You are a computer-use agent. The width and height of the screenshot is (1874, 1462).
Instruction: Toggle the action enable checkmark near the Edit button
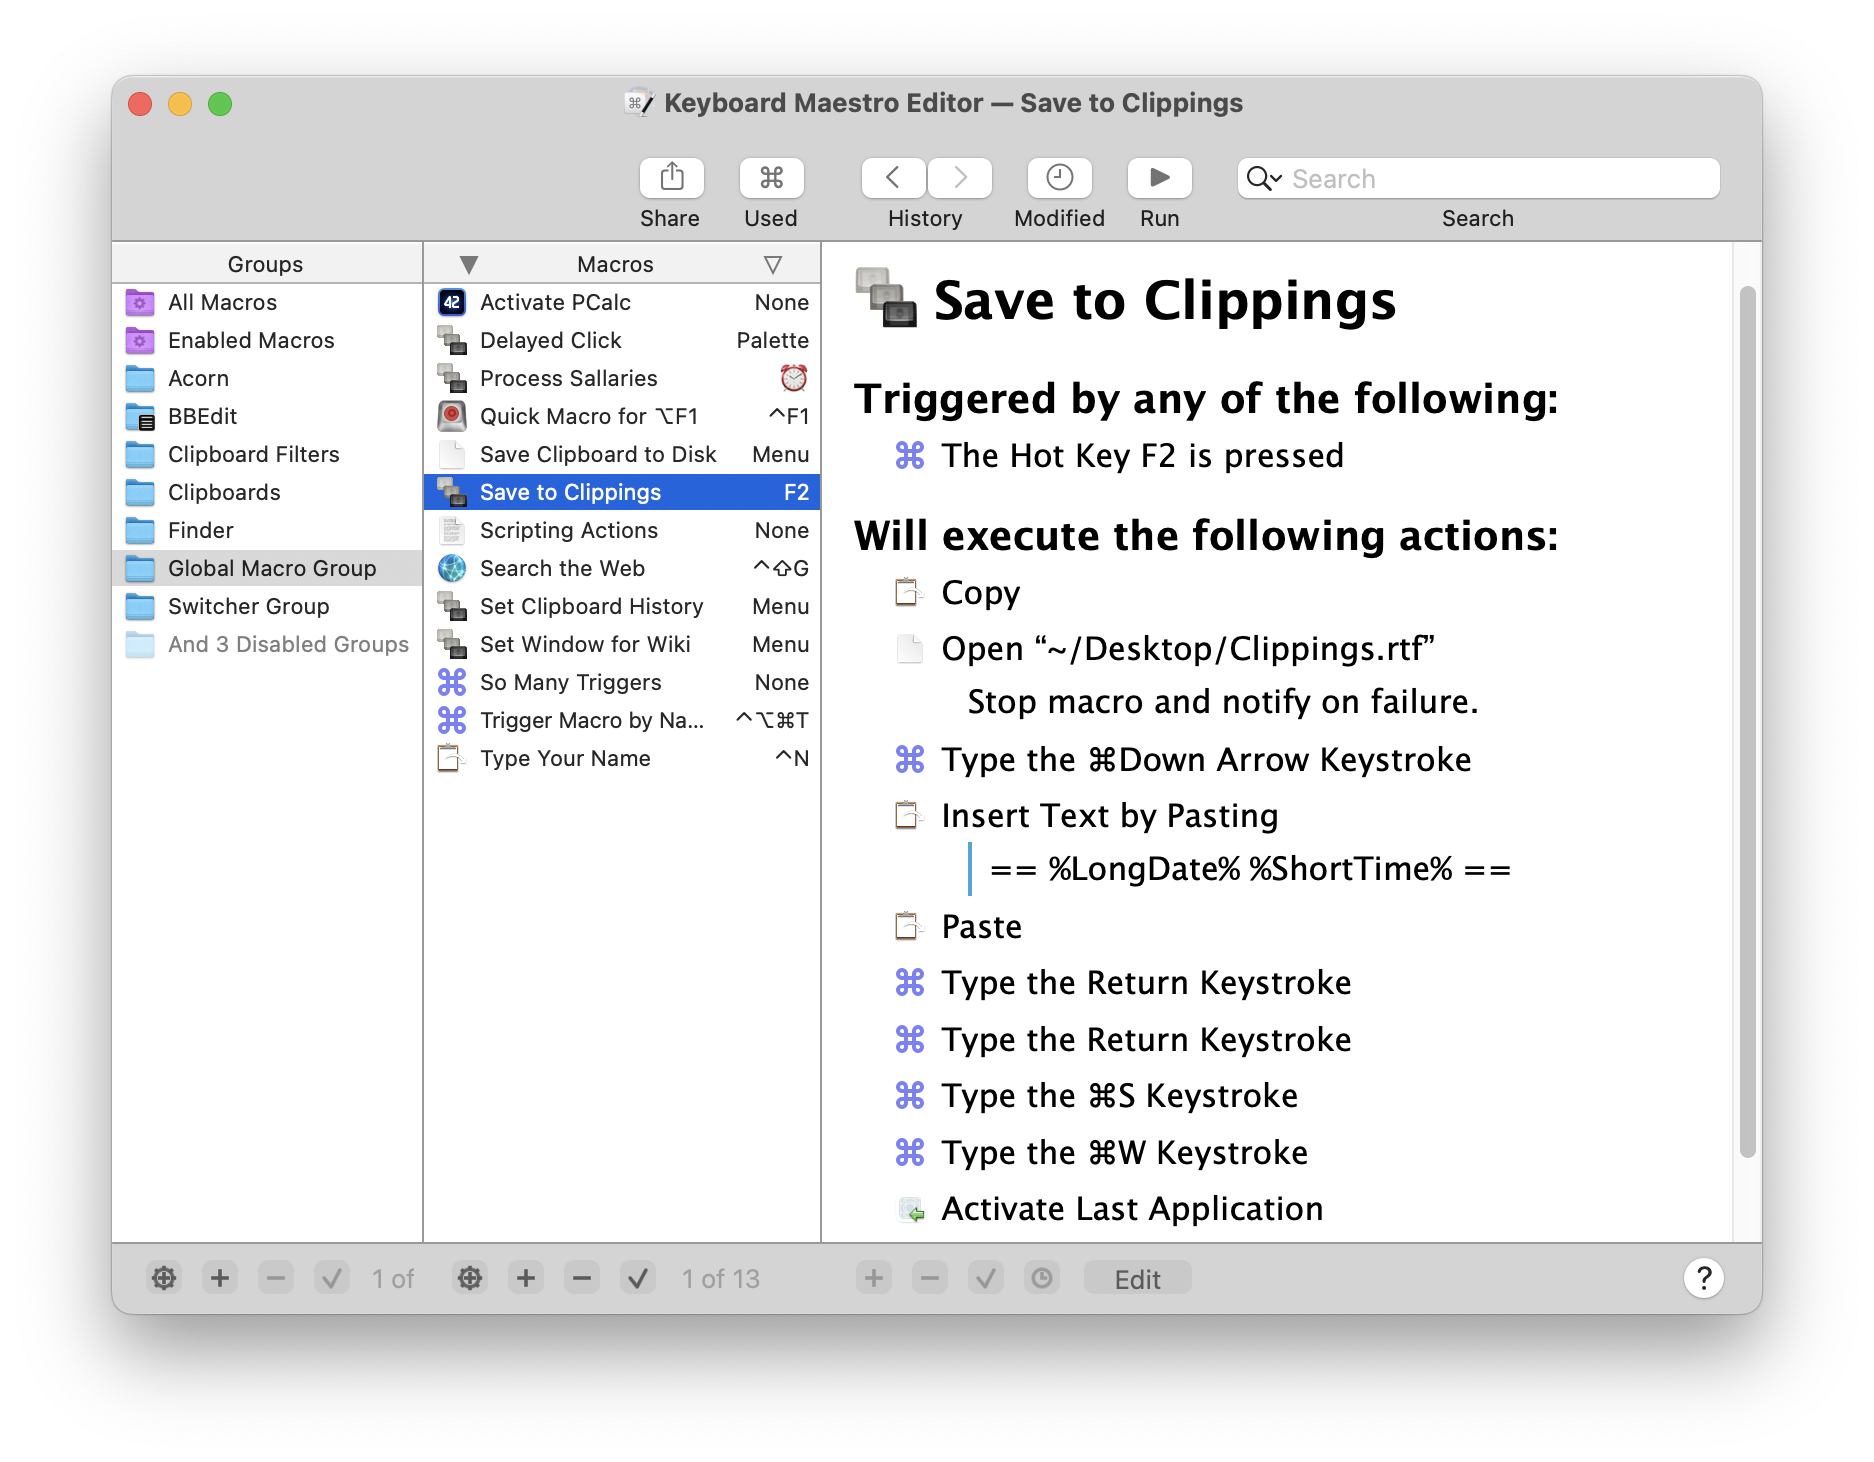tap(986, 1278)
